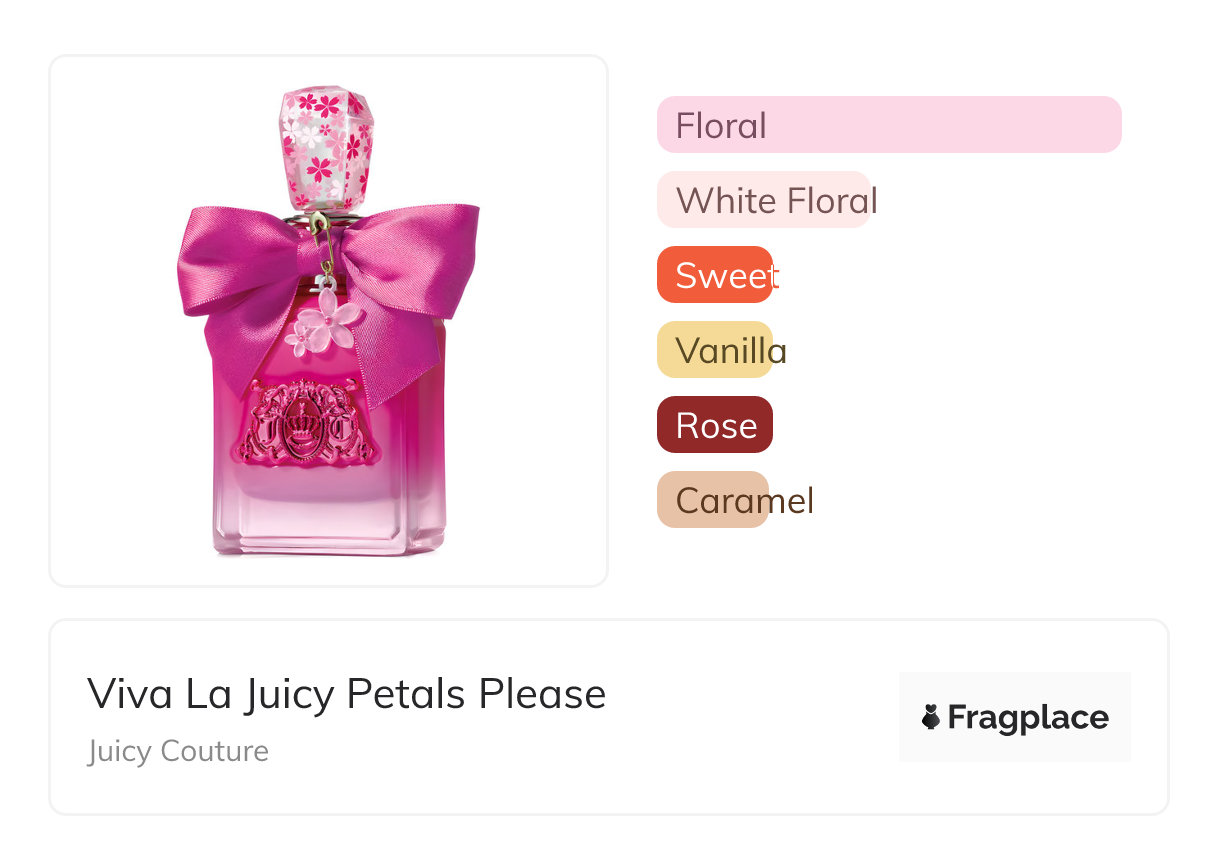
Task: Select the White Floral accord bar
Action: (764, 200)
